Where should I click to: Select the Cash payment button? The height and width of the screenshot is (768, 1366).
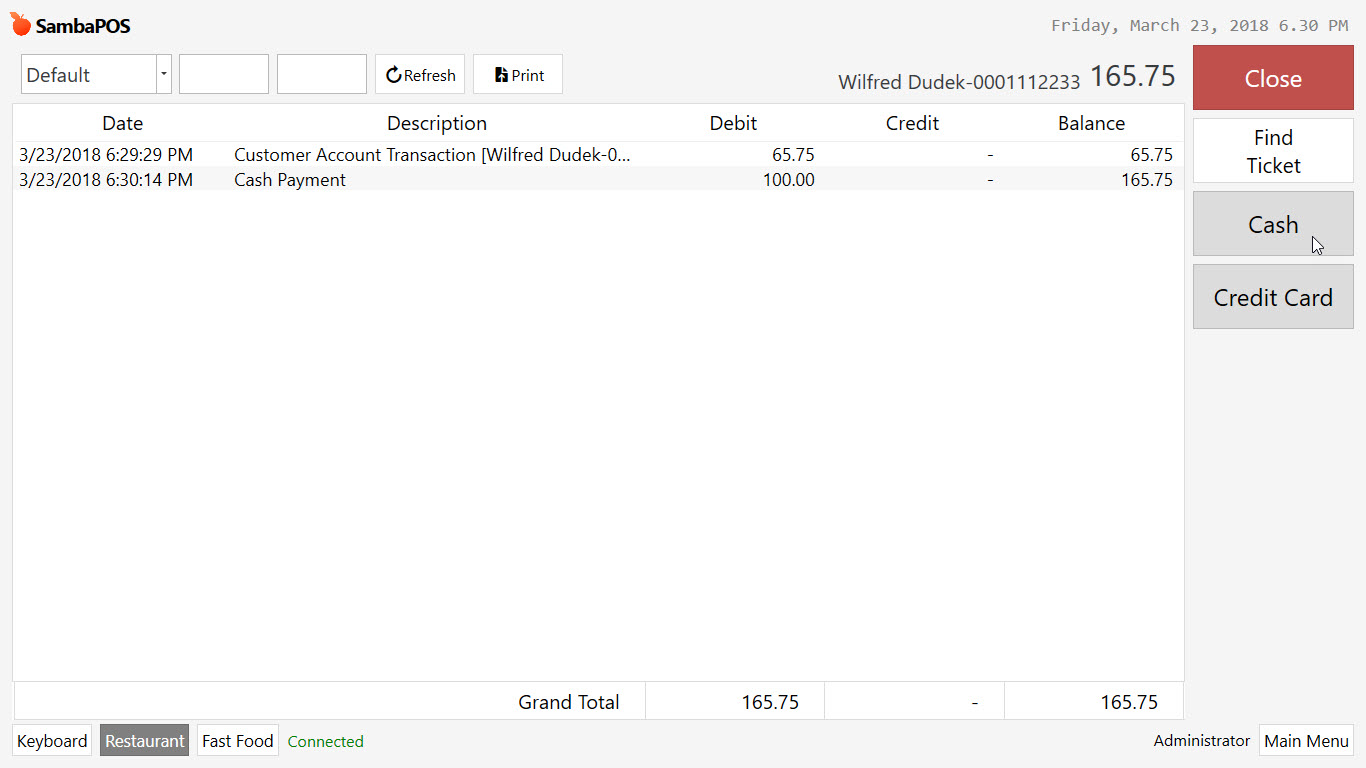click(1272, 224)
